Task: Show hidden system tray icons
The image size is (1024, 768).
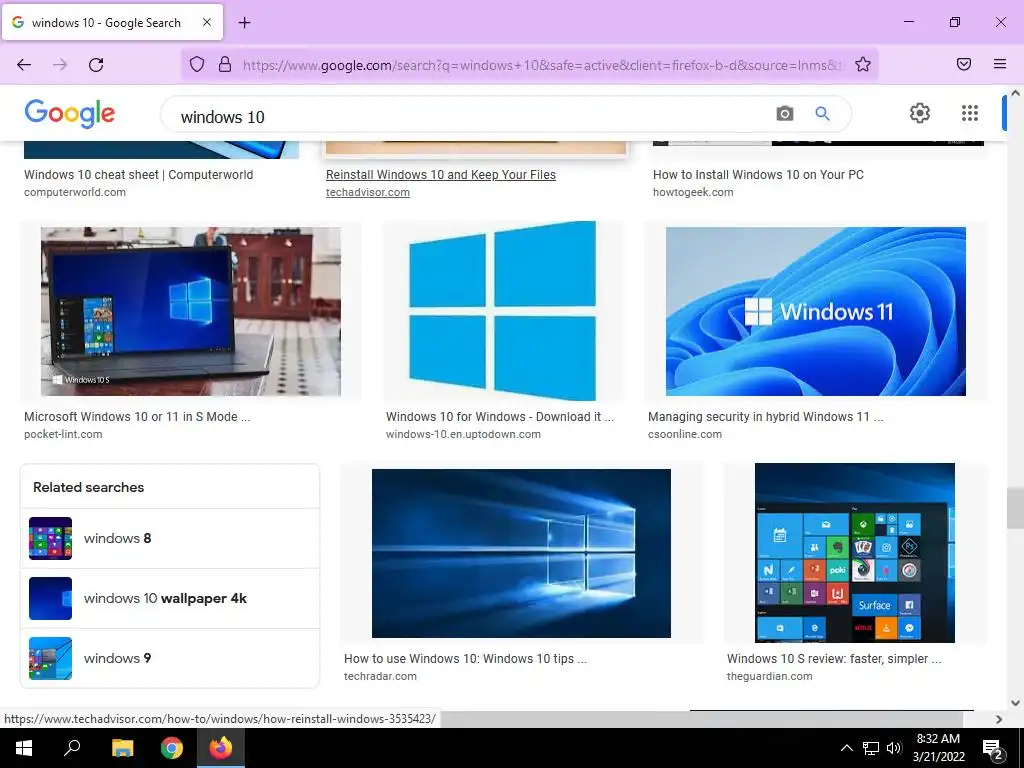Action: tap(846, 748)
